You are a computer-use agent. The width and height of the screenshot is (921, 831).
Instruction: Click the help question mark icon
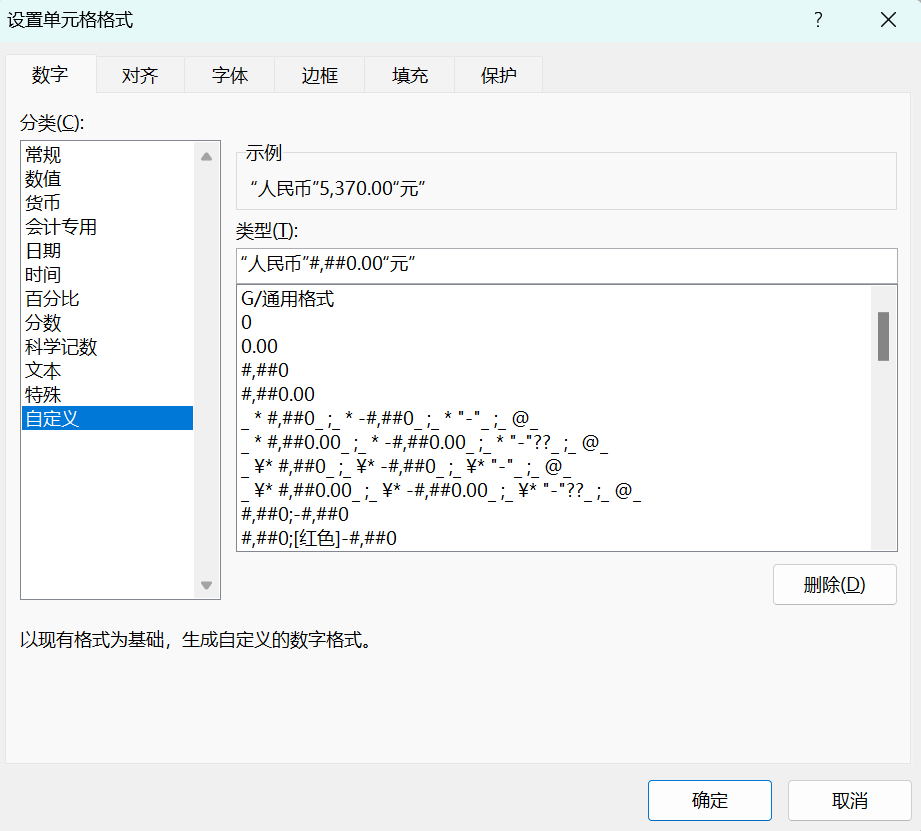[818, 20]
